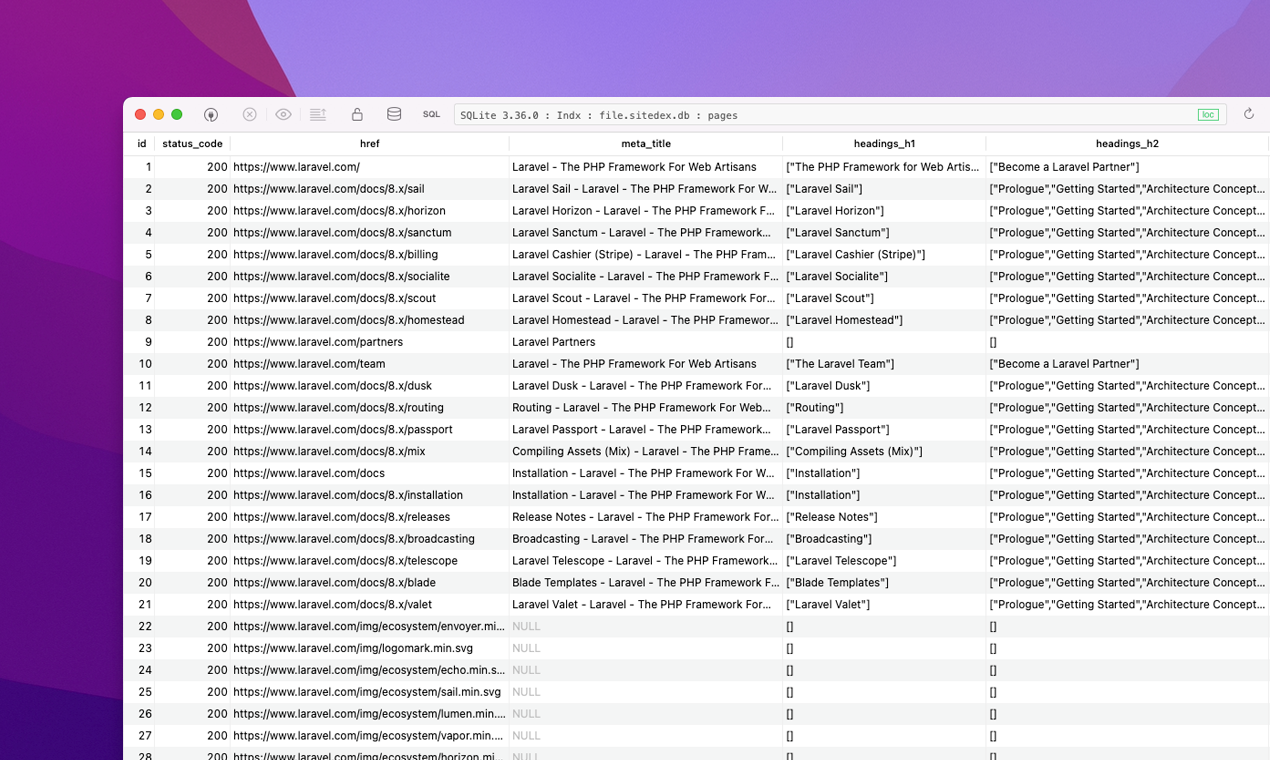The image size is (1270, 760).
Task: Select the SQL query editor icon
Action: click(x=431, y=114)
